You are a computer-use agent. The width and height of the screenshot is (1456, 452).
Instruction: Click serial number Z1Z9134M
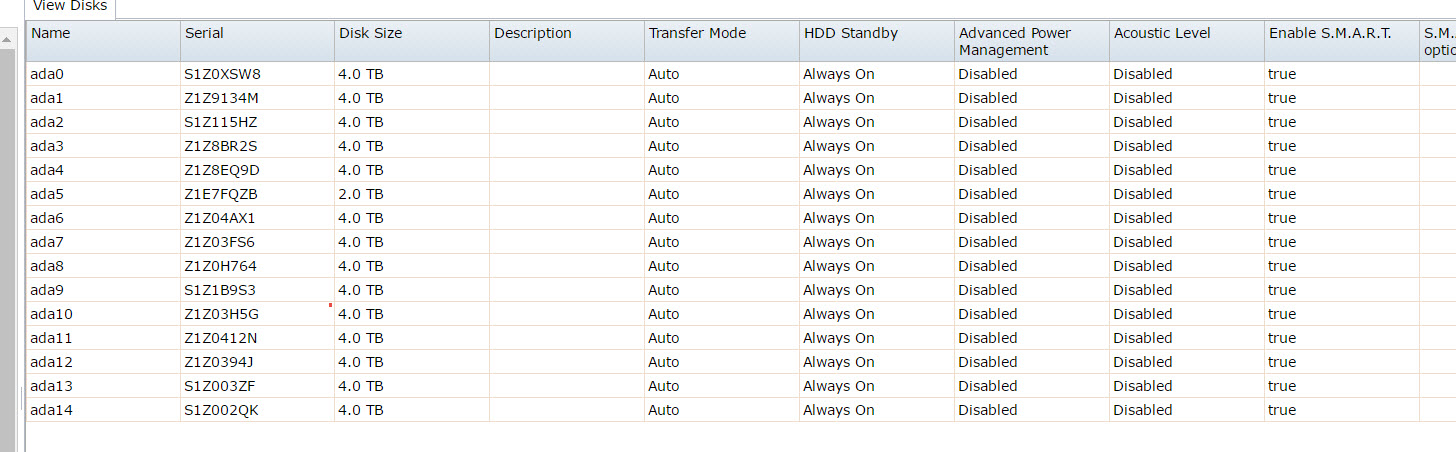click(221, 98)
